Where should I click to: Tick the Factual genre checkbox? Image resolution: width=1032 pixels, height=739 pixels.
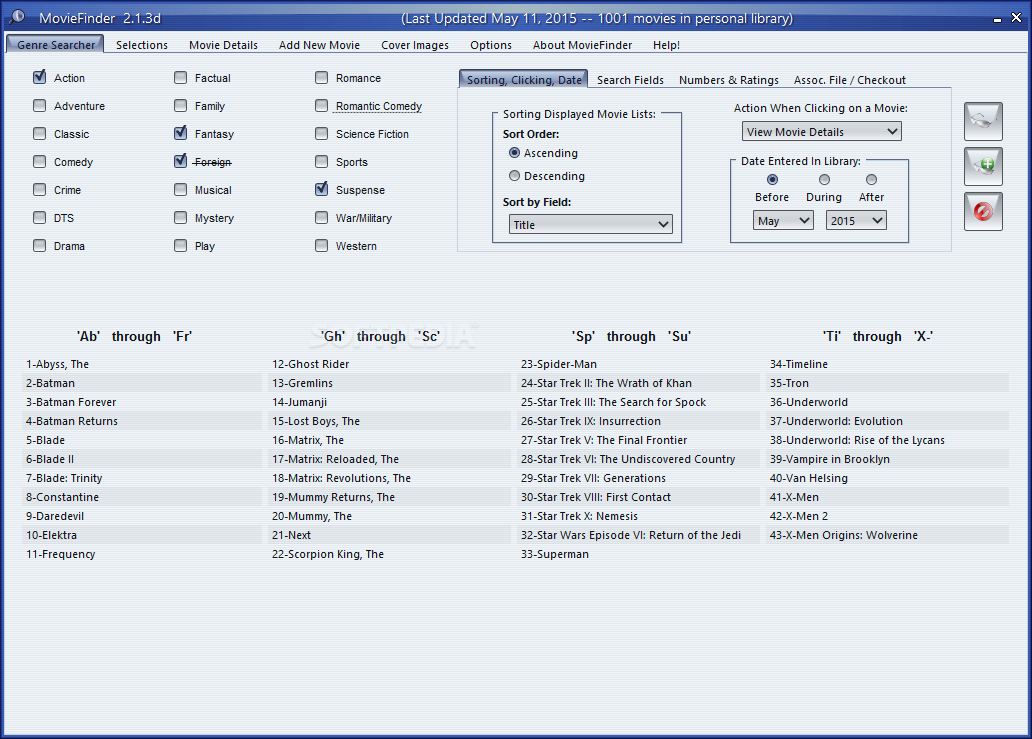click(x=180, y=78)
